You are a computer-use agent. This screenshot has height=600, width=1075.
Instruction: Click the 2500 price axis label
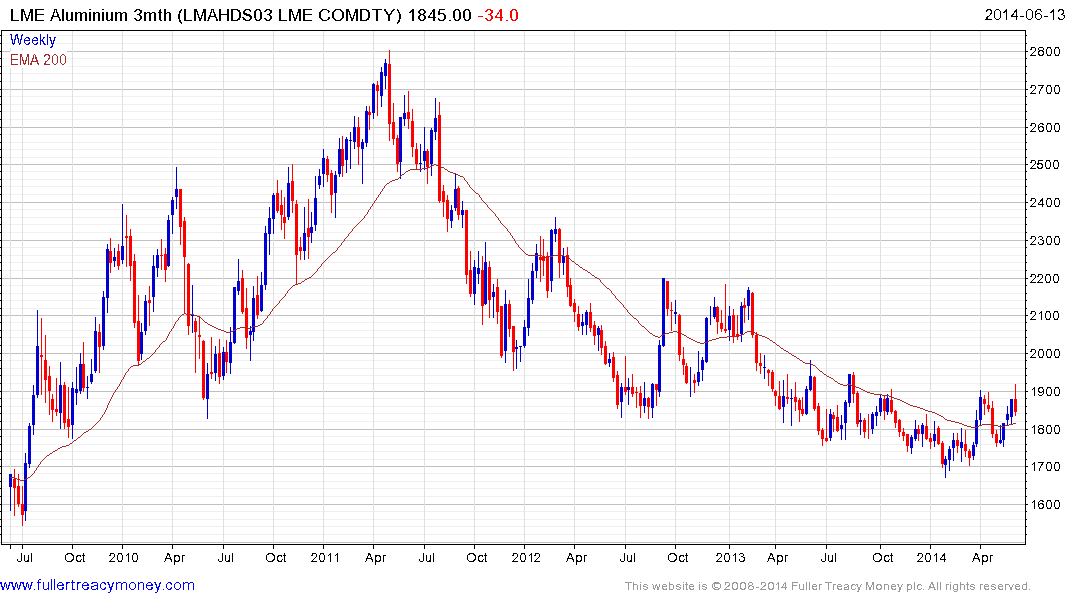coord(1046,165)
